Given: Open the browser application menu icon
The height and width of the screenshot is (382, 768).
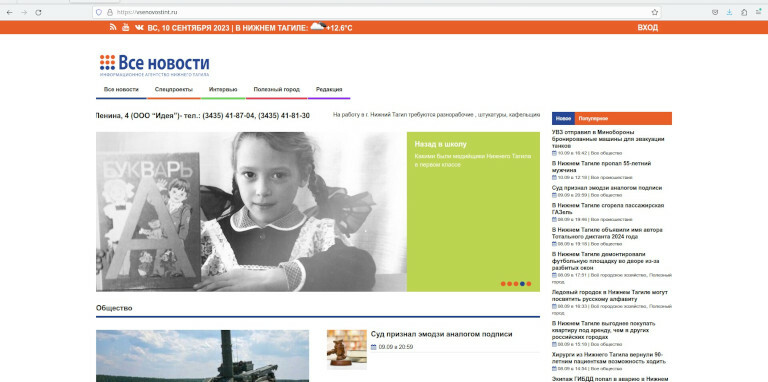Looking at the screenshot, I should (758, 12).
